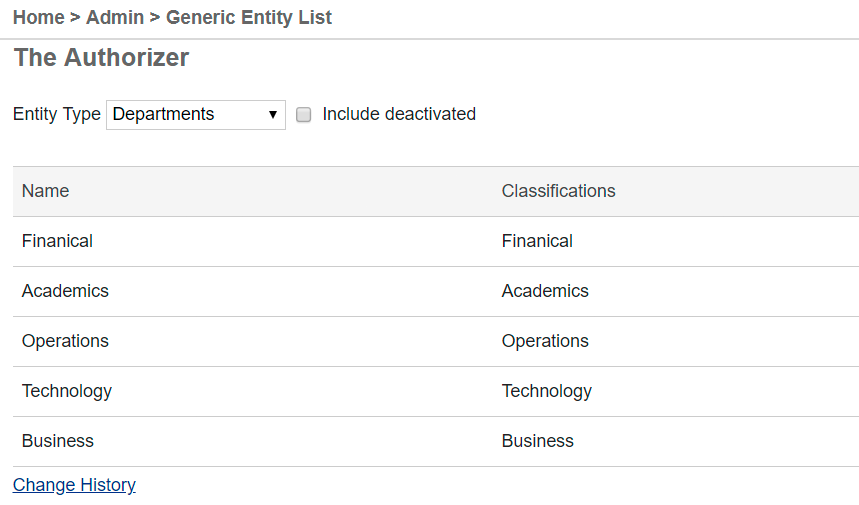Click the Business classification cell
Image resolution: width=859 pixels, height=505 pixels.
click(538, 441)
